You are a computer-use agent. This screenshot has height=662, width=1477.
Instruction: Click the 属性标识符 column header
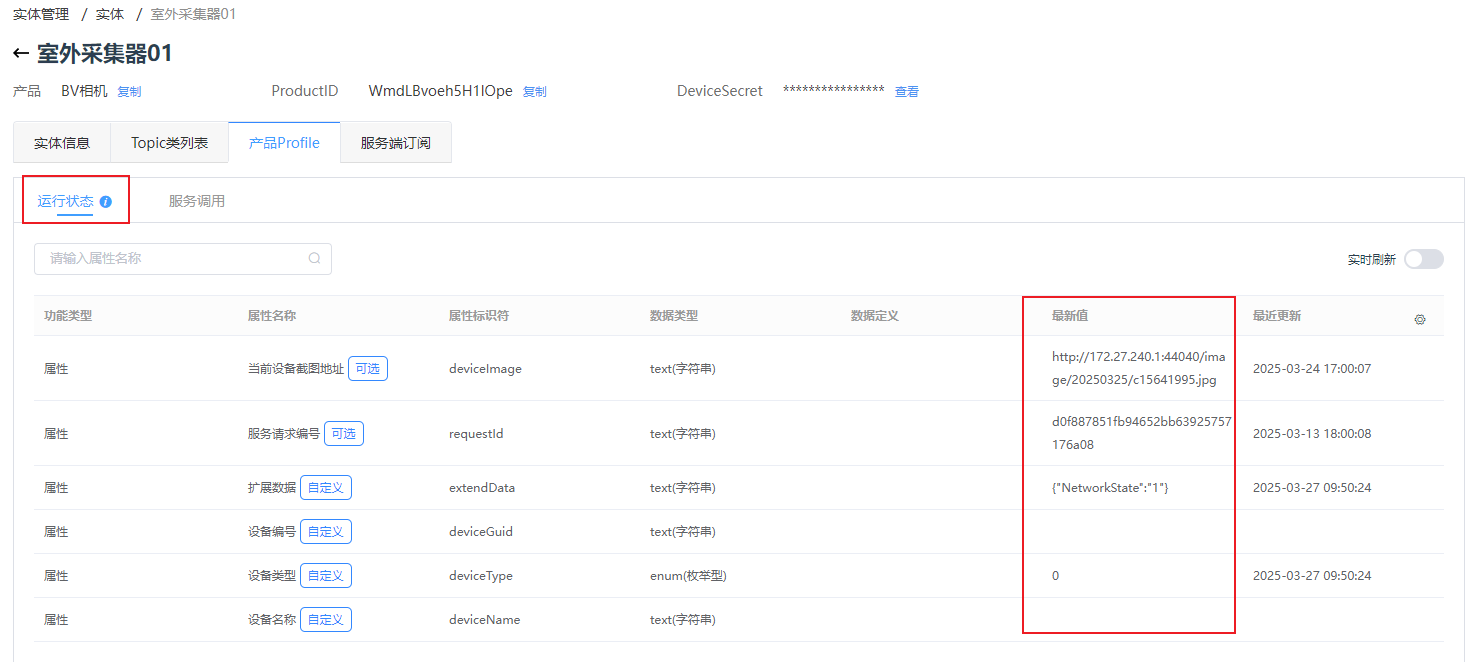[x=479, y=316]
